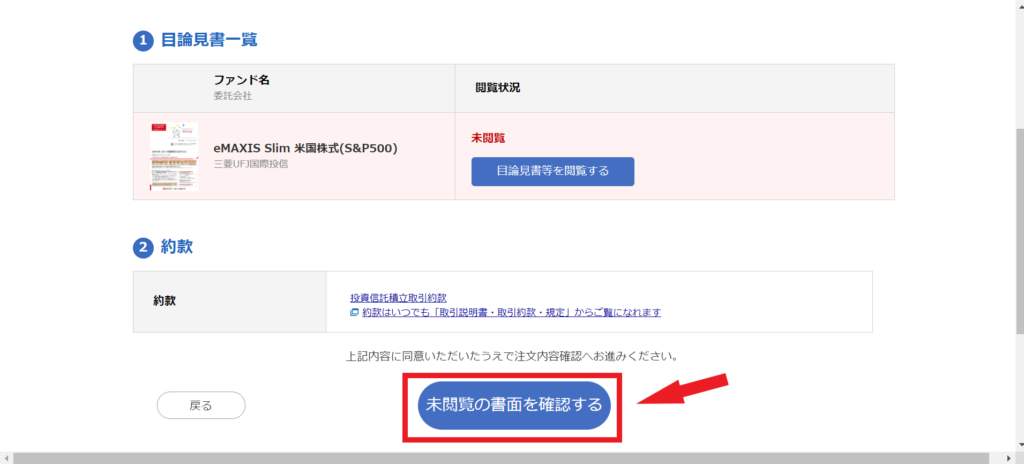Open the 投資信託積立取引約款 link

pyautogui.click(x=398, y=298)
